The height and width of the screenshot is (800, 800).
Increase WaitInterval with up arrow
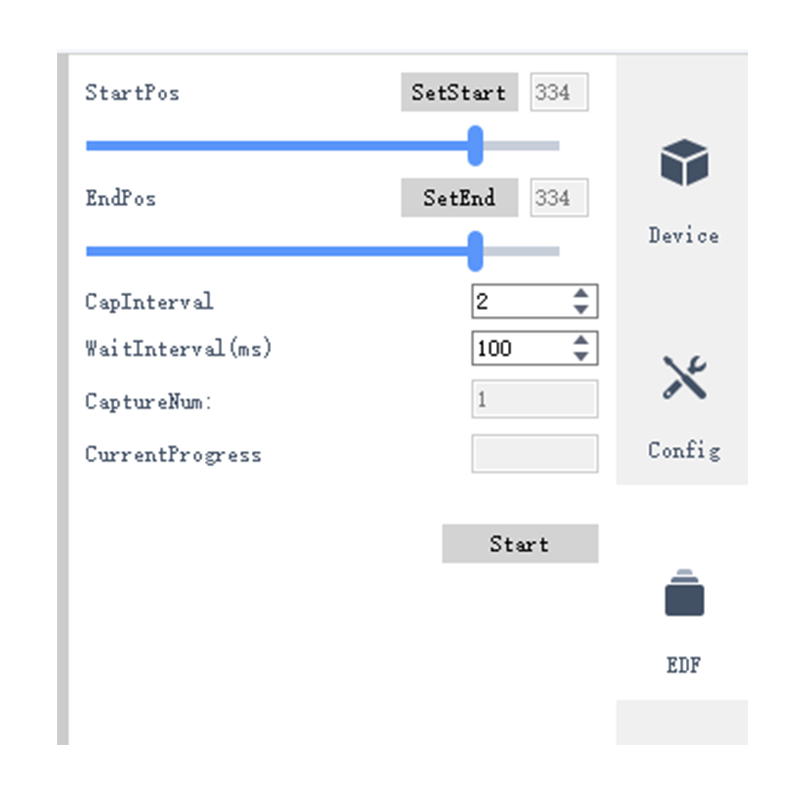click(581, 341)
